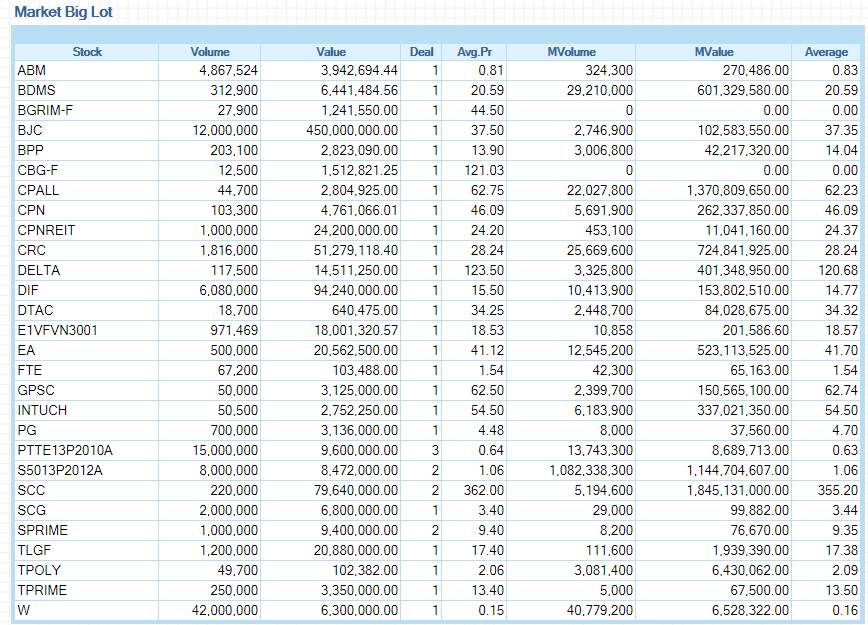Click BDMS value 6,441,484.56
Image resolution: width=868 pixels, height=625 pixels.
pos(359,91)
